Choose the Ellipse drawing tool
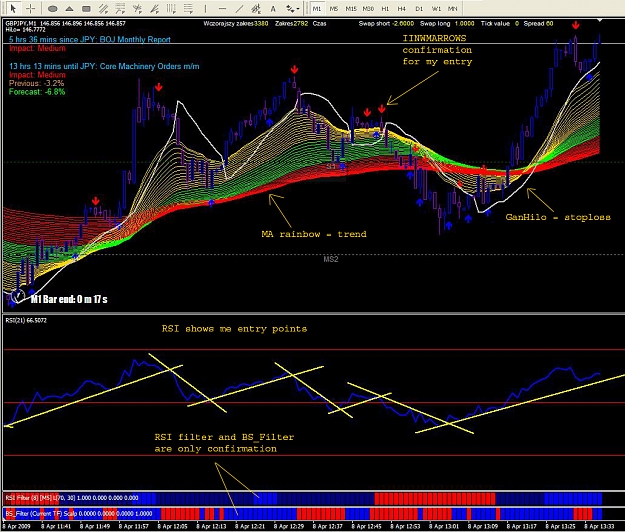The width and height of the screenshot is (625, 532). (x=53, y=8)
